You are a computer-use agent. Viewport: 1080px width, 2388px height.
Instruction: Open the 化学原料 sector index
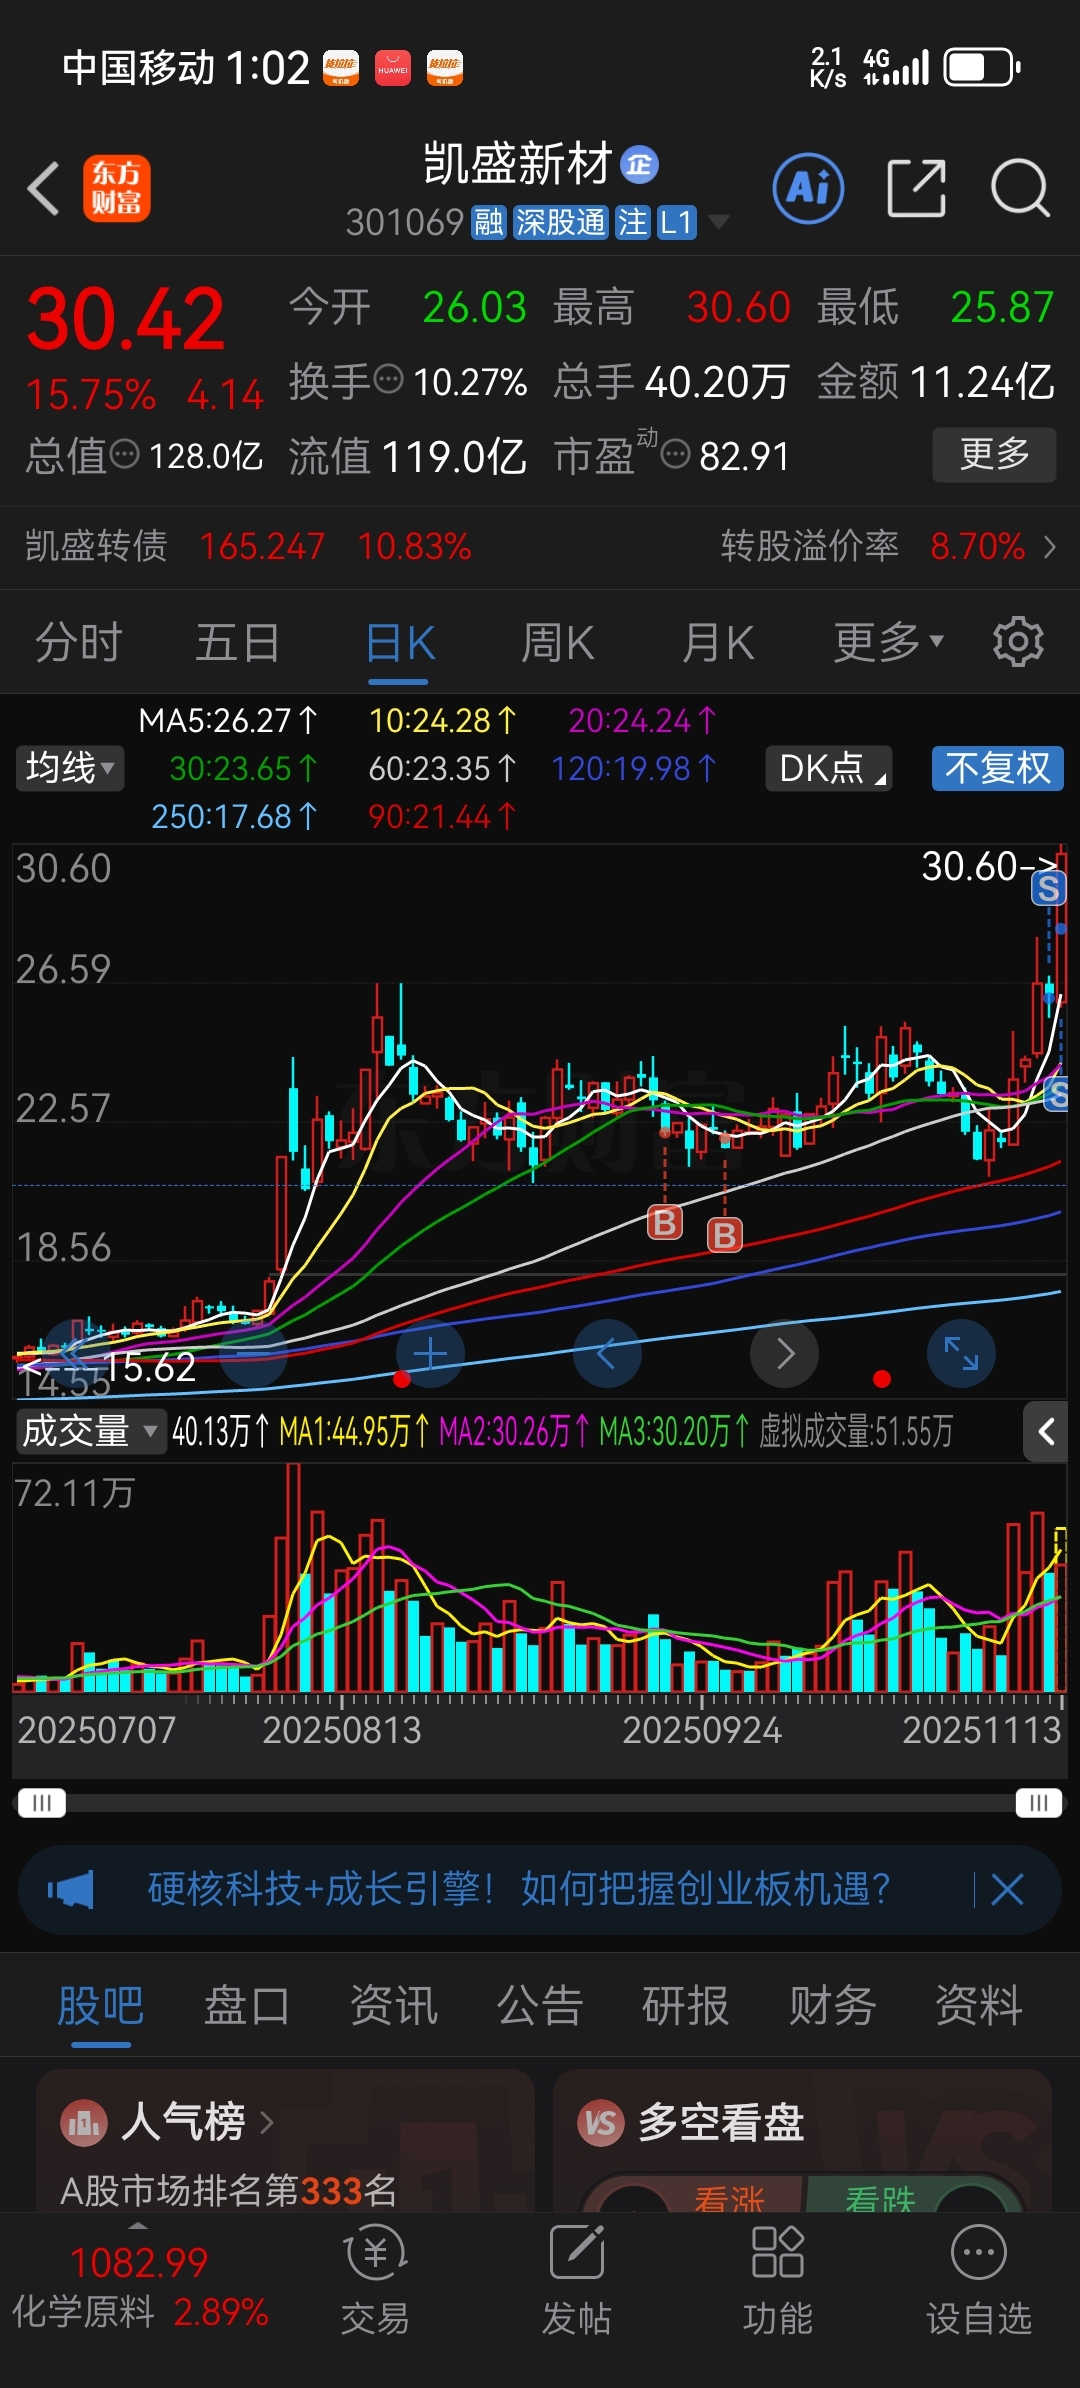tap(140, 2286)
